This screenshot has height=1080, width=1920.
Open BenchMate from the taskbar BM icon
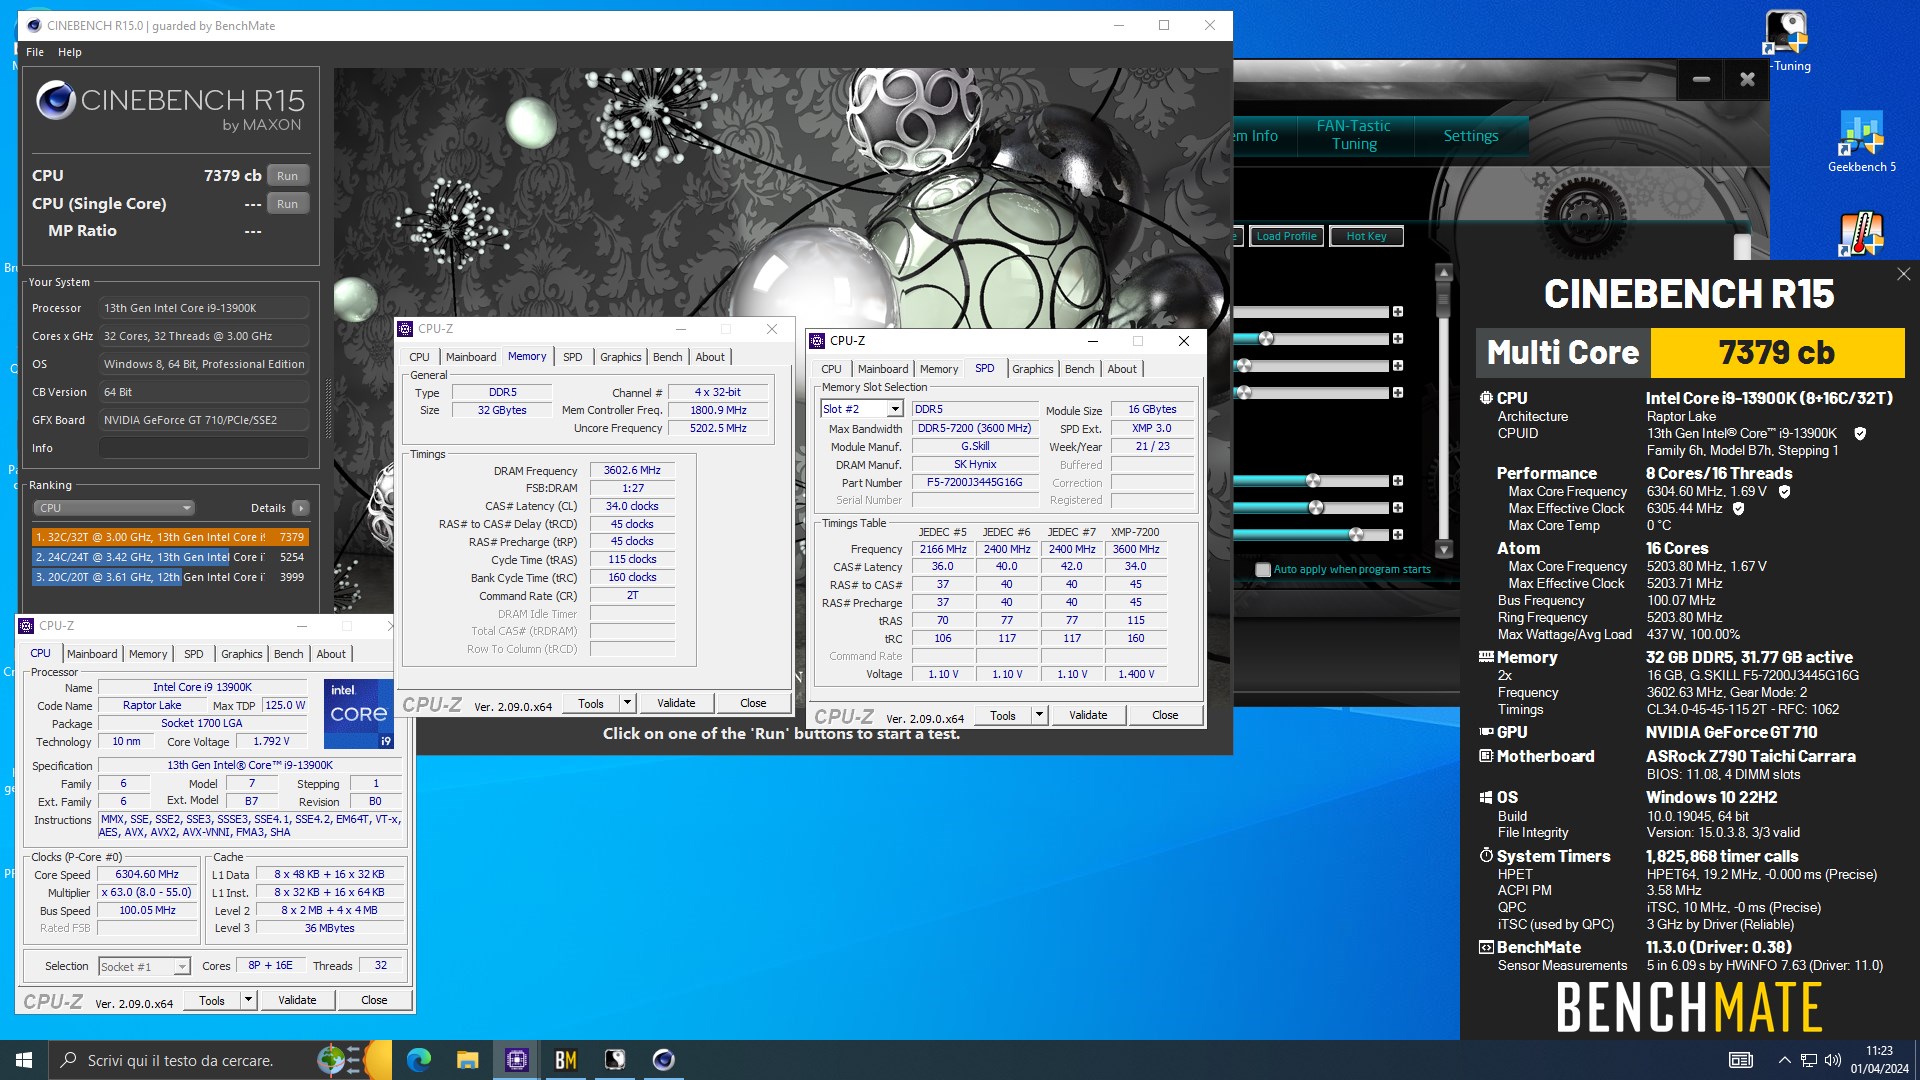click(566, 1060)
